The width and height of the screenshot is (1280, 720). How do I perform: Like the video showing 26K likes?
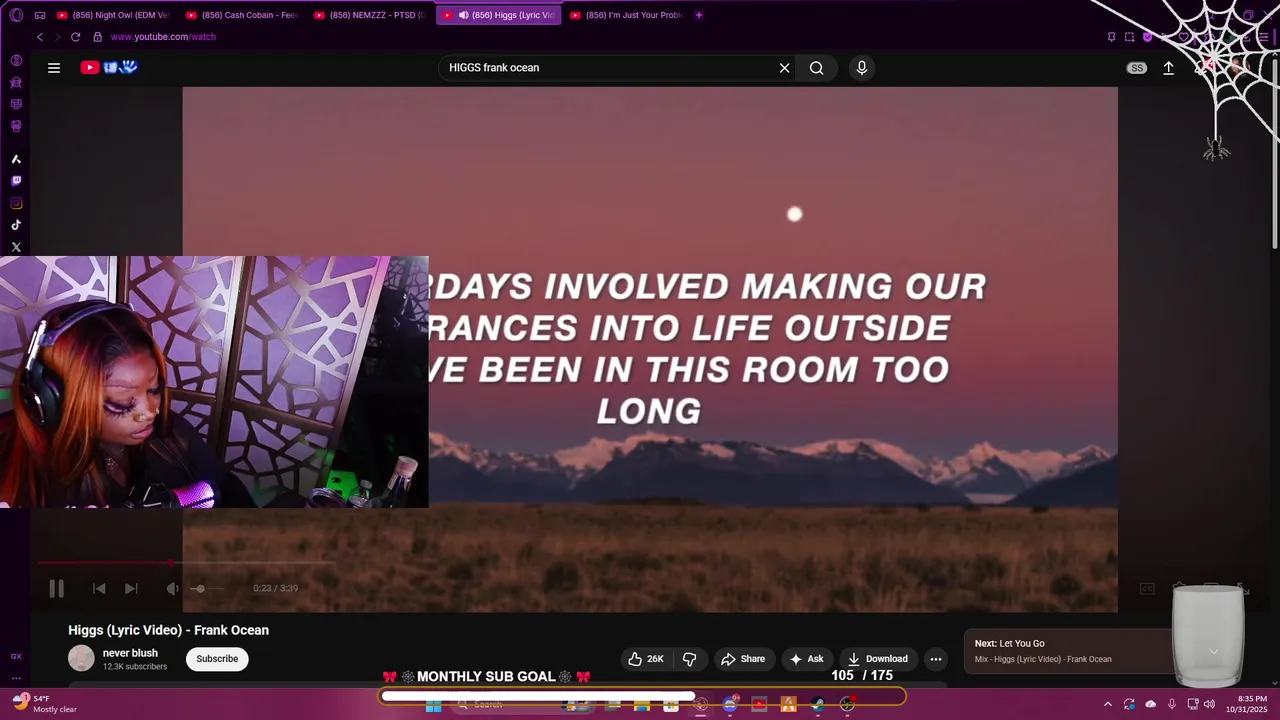point(646,659)
